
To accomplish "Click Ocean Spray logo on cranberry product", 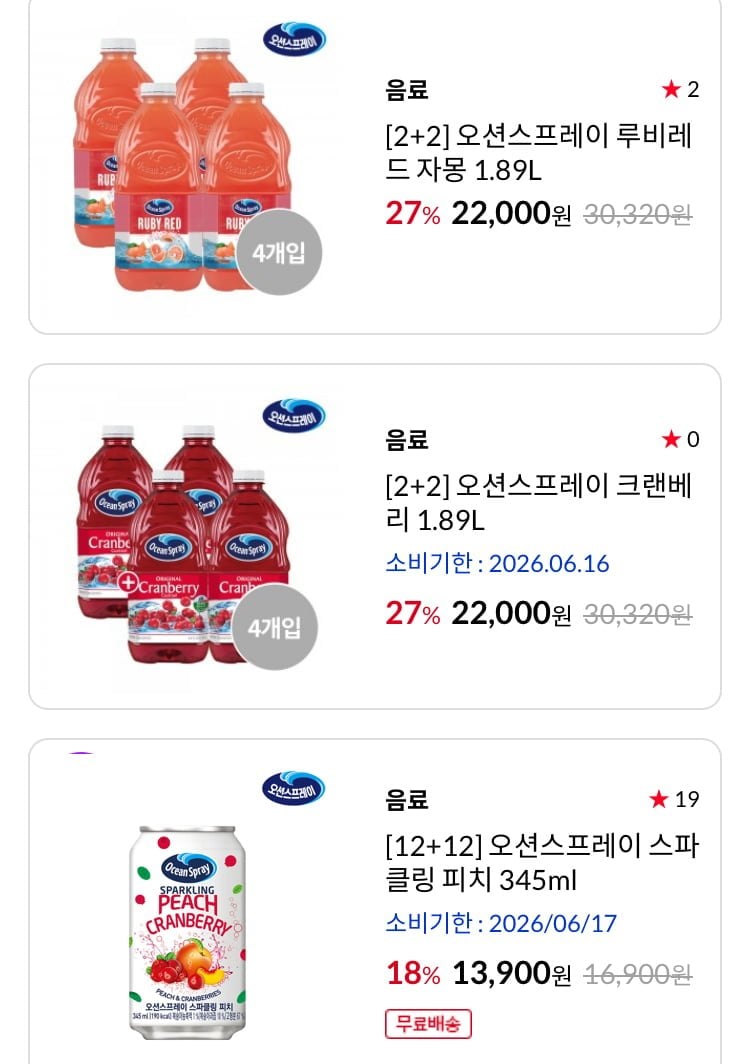I will [294, 414].
